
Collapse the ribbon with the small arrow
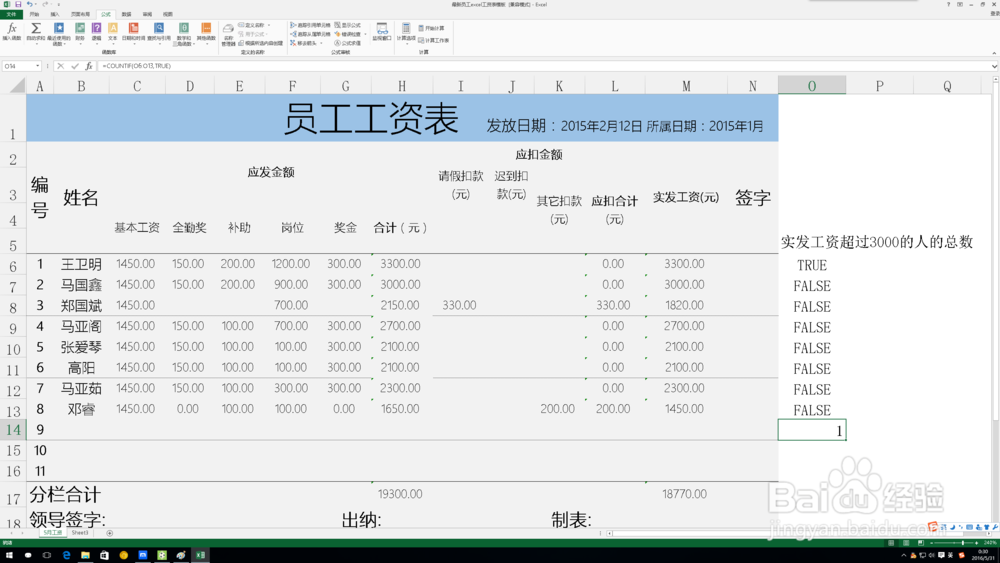(x=994, y=54)
